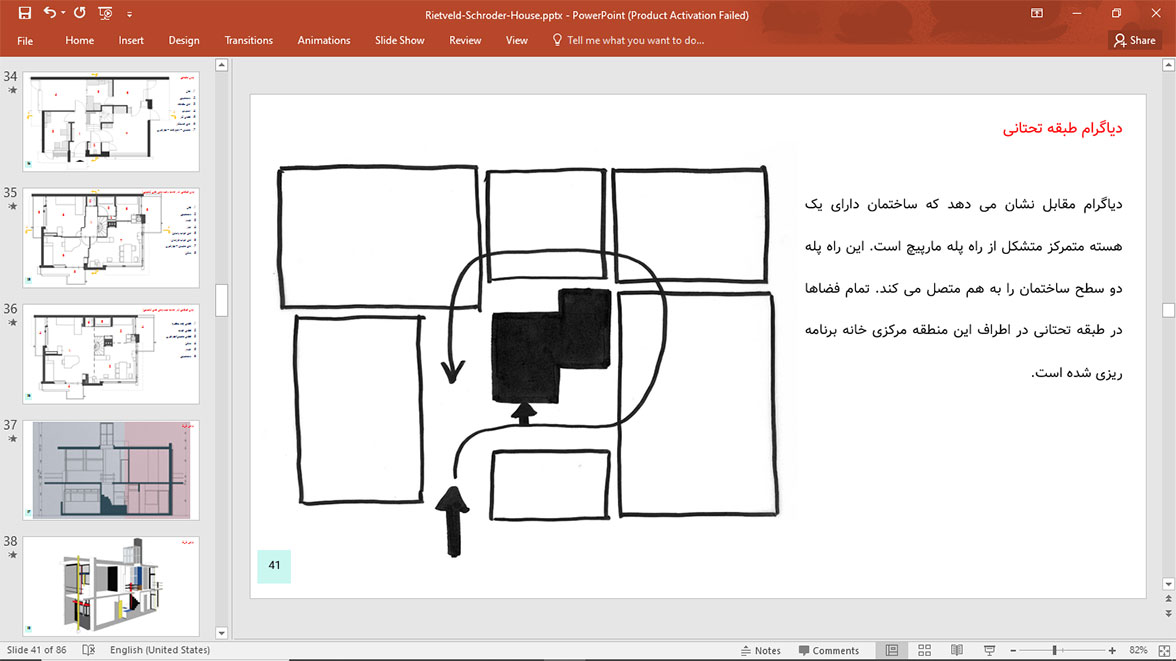Select slide 36 thumbnail
The height and width of the screenshot is (661, 1176).
point(111,354)
